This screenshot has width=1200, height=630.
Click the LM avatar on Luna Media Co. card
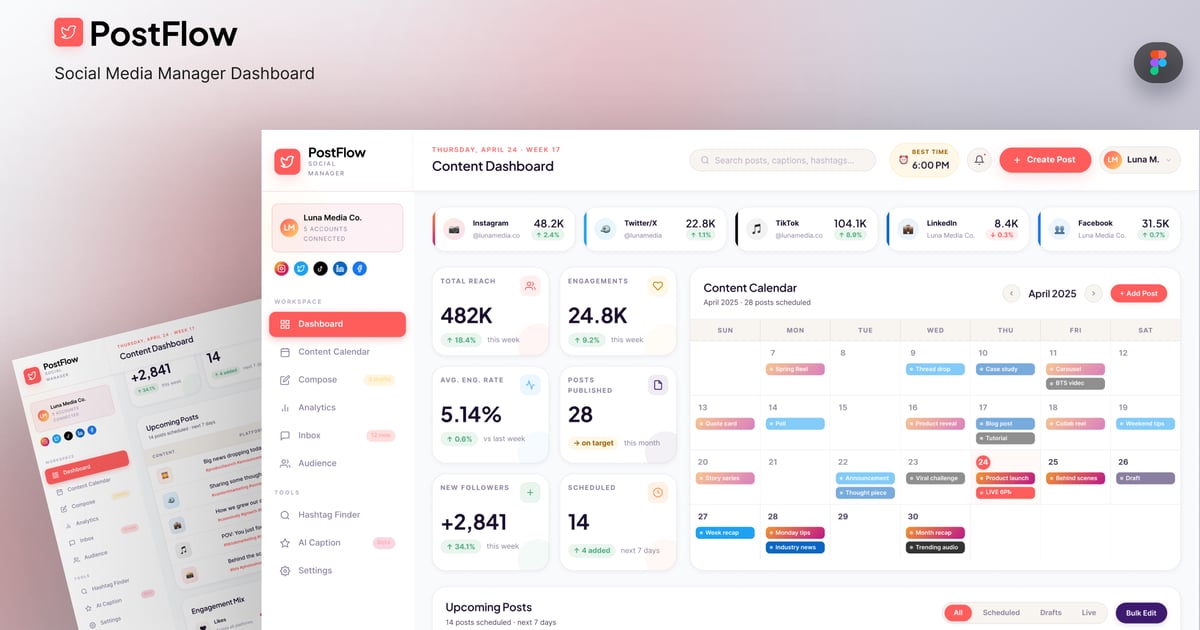click(x=289, y=228)
